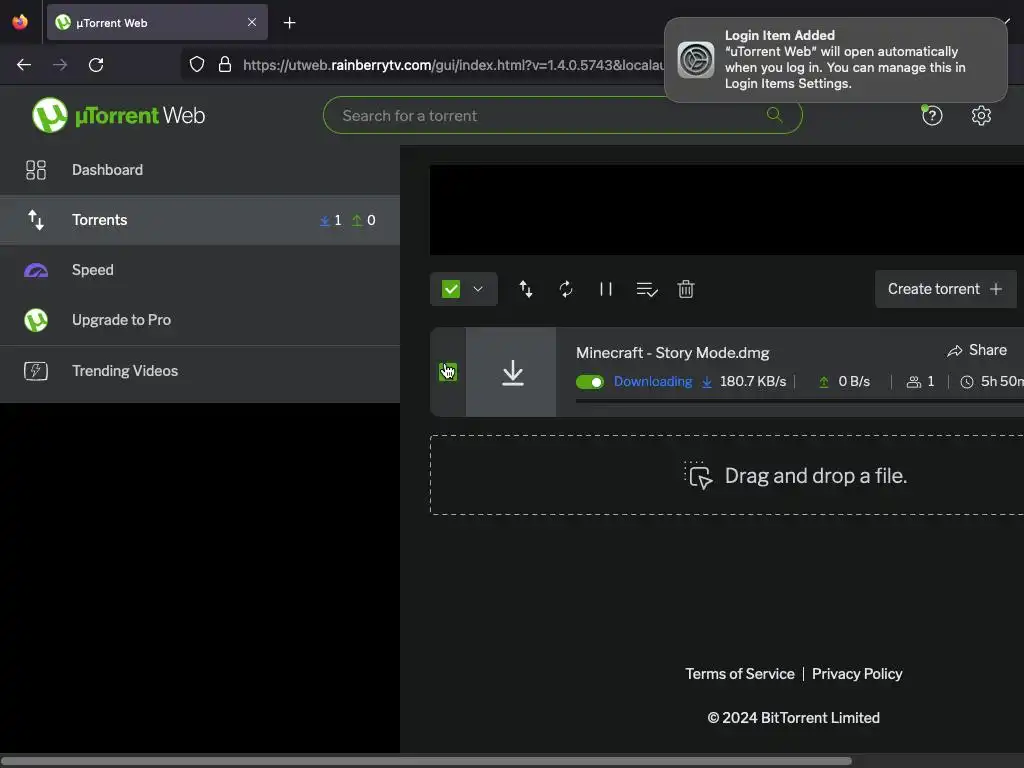Click the Firefox icon in tab bar

click(x=20, y=22)
